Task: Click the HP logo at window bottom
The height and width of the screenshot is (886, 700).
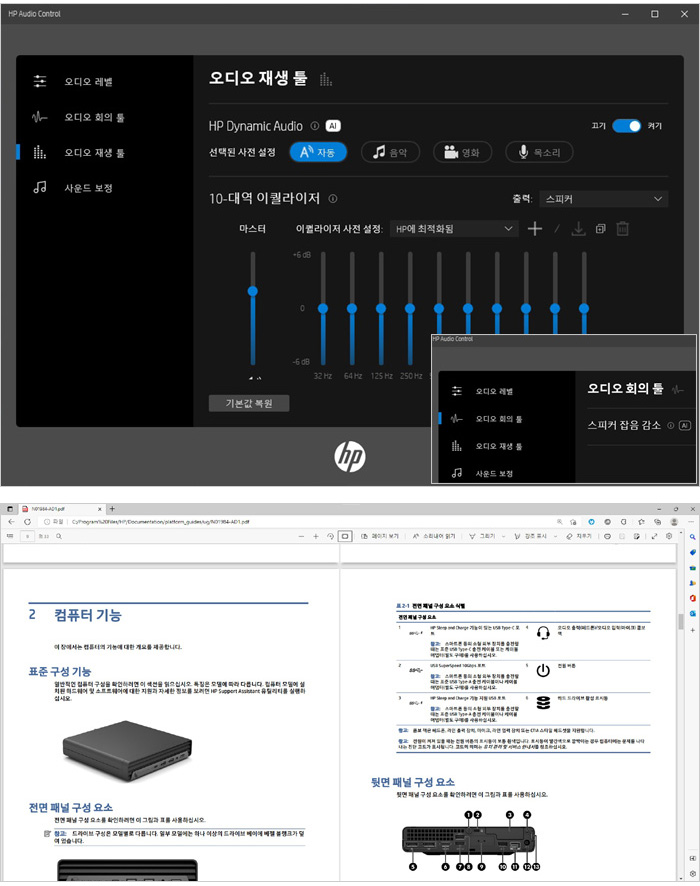Action: click(x=350, y=457)
